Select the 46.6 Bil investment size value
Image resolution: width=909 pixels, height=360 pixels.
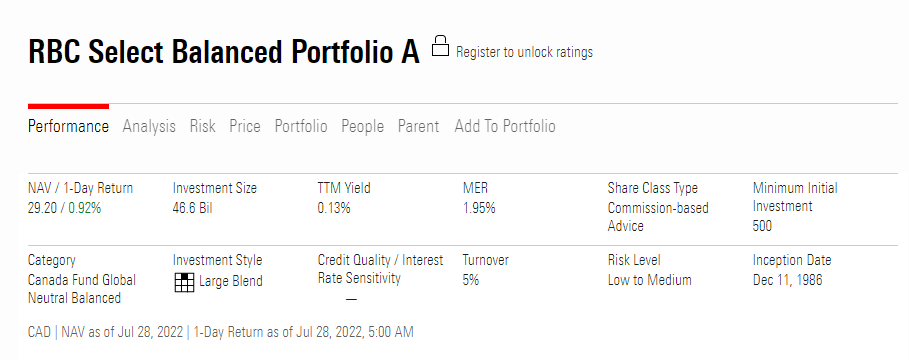(x=192, y=208)
